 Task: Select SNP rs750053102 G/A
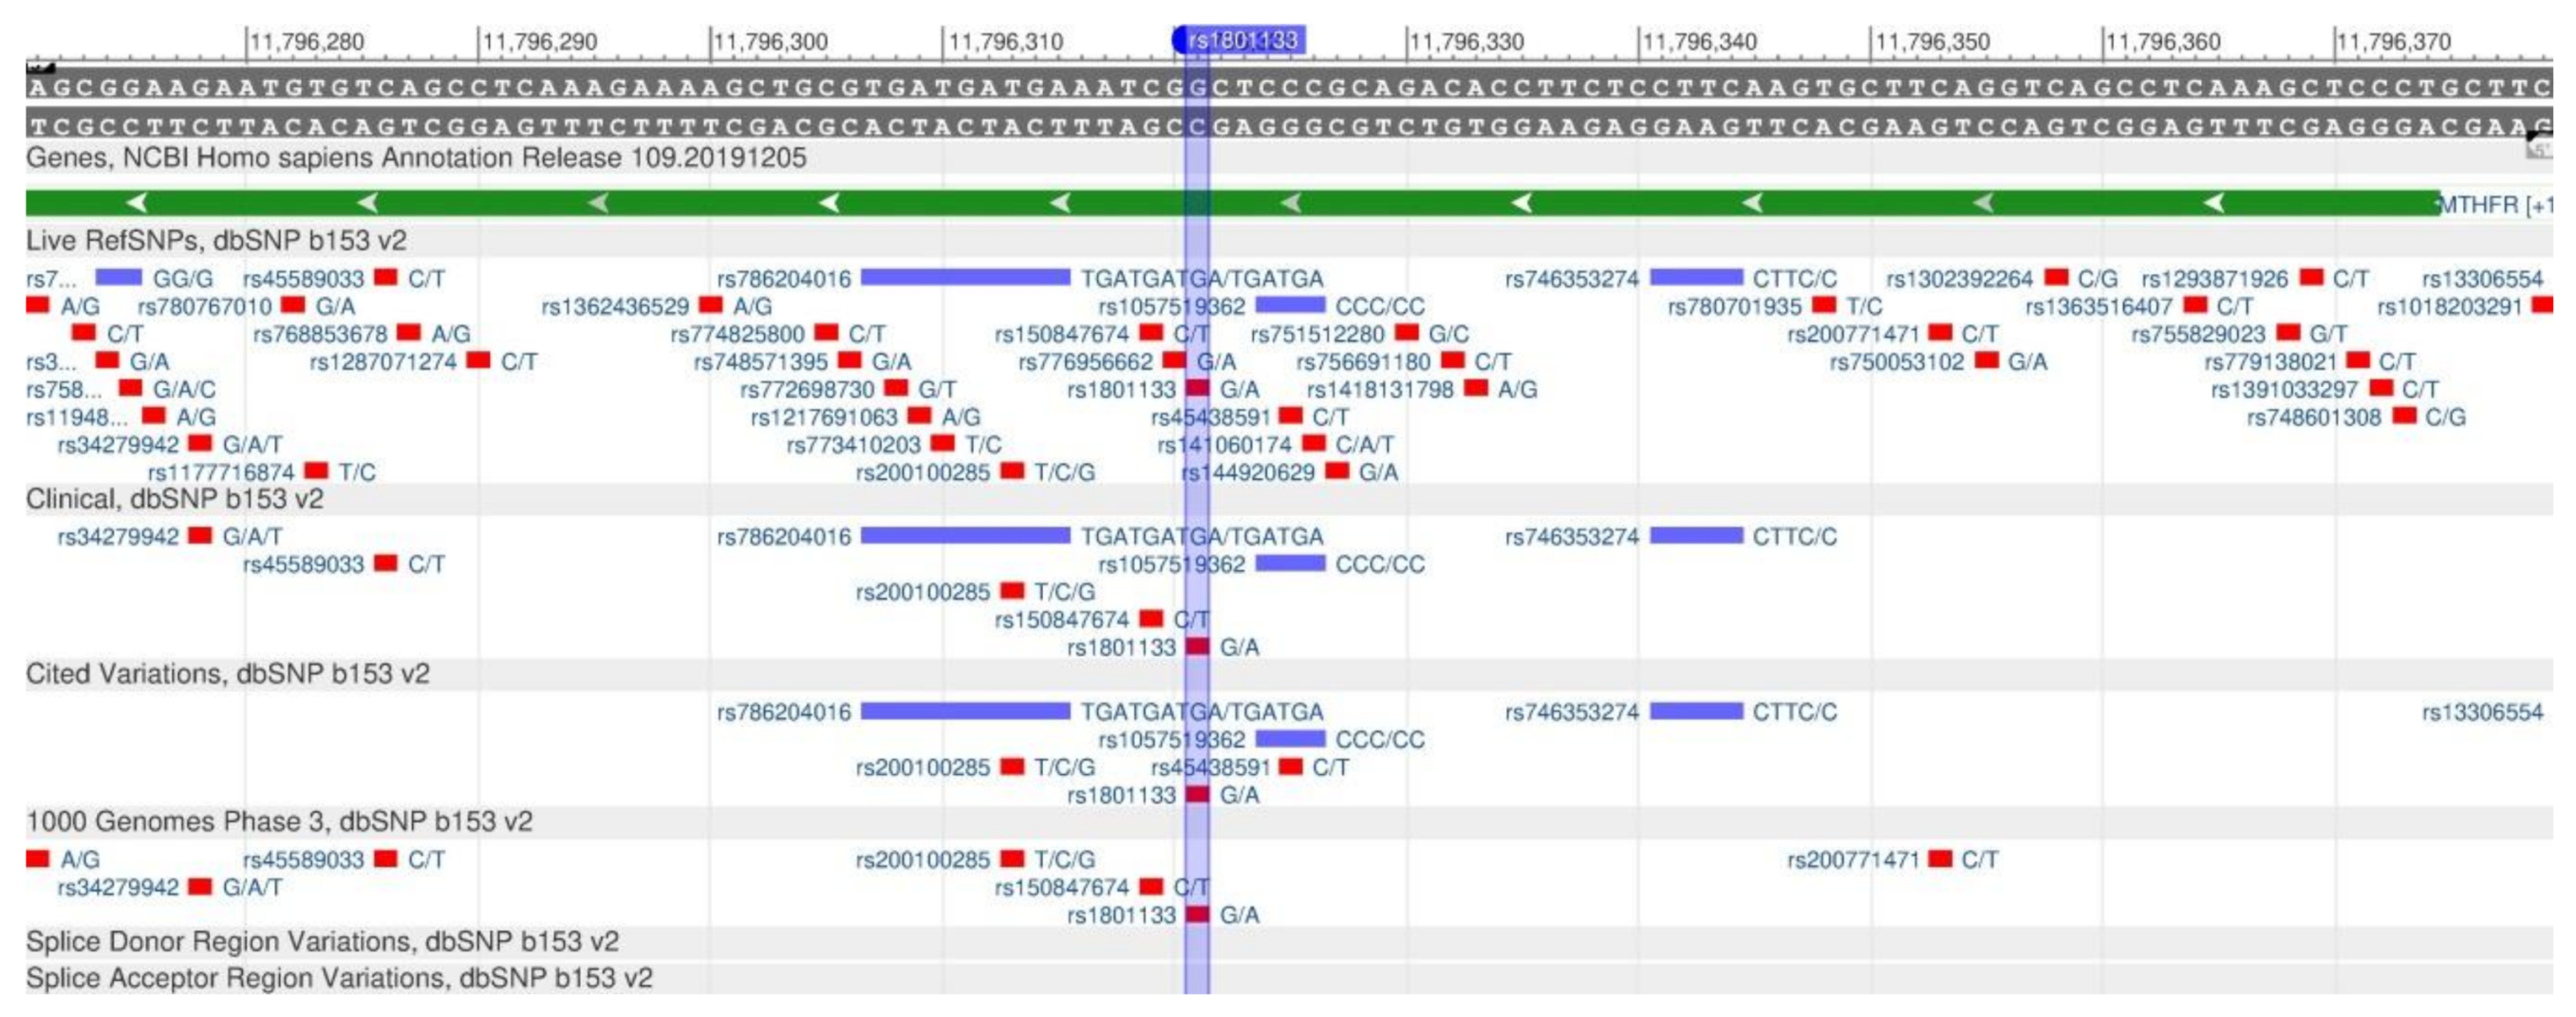point(1987,361)
